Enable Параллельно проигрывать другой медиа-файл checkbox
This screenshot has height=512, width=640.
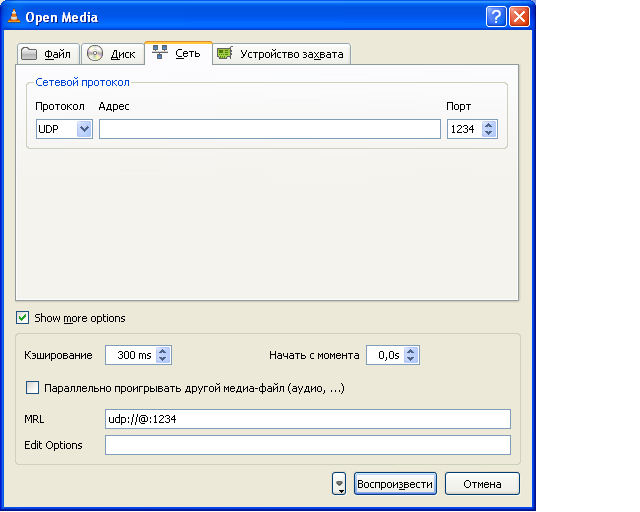coord(32,388)
